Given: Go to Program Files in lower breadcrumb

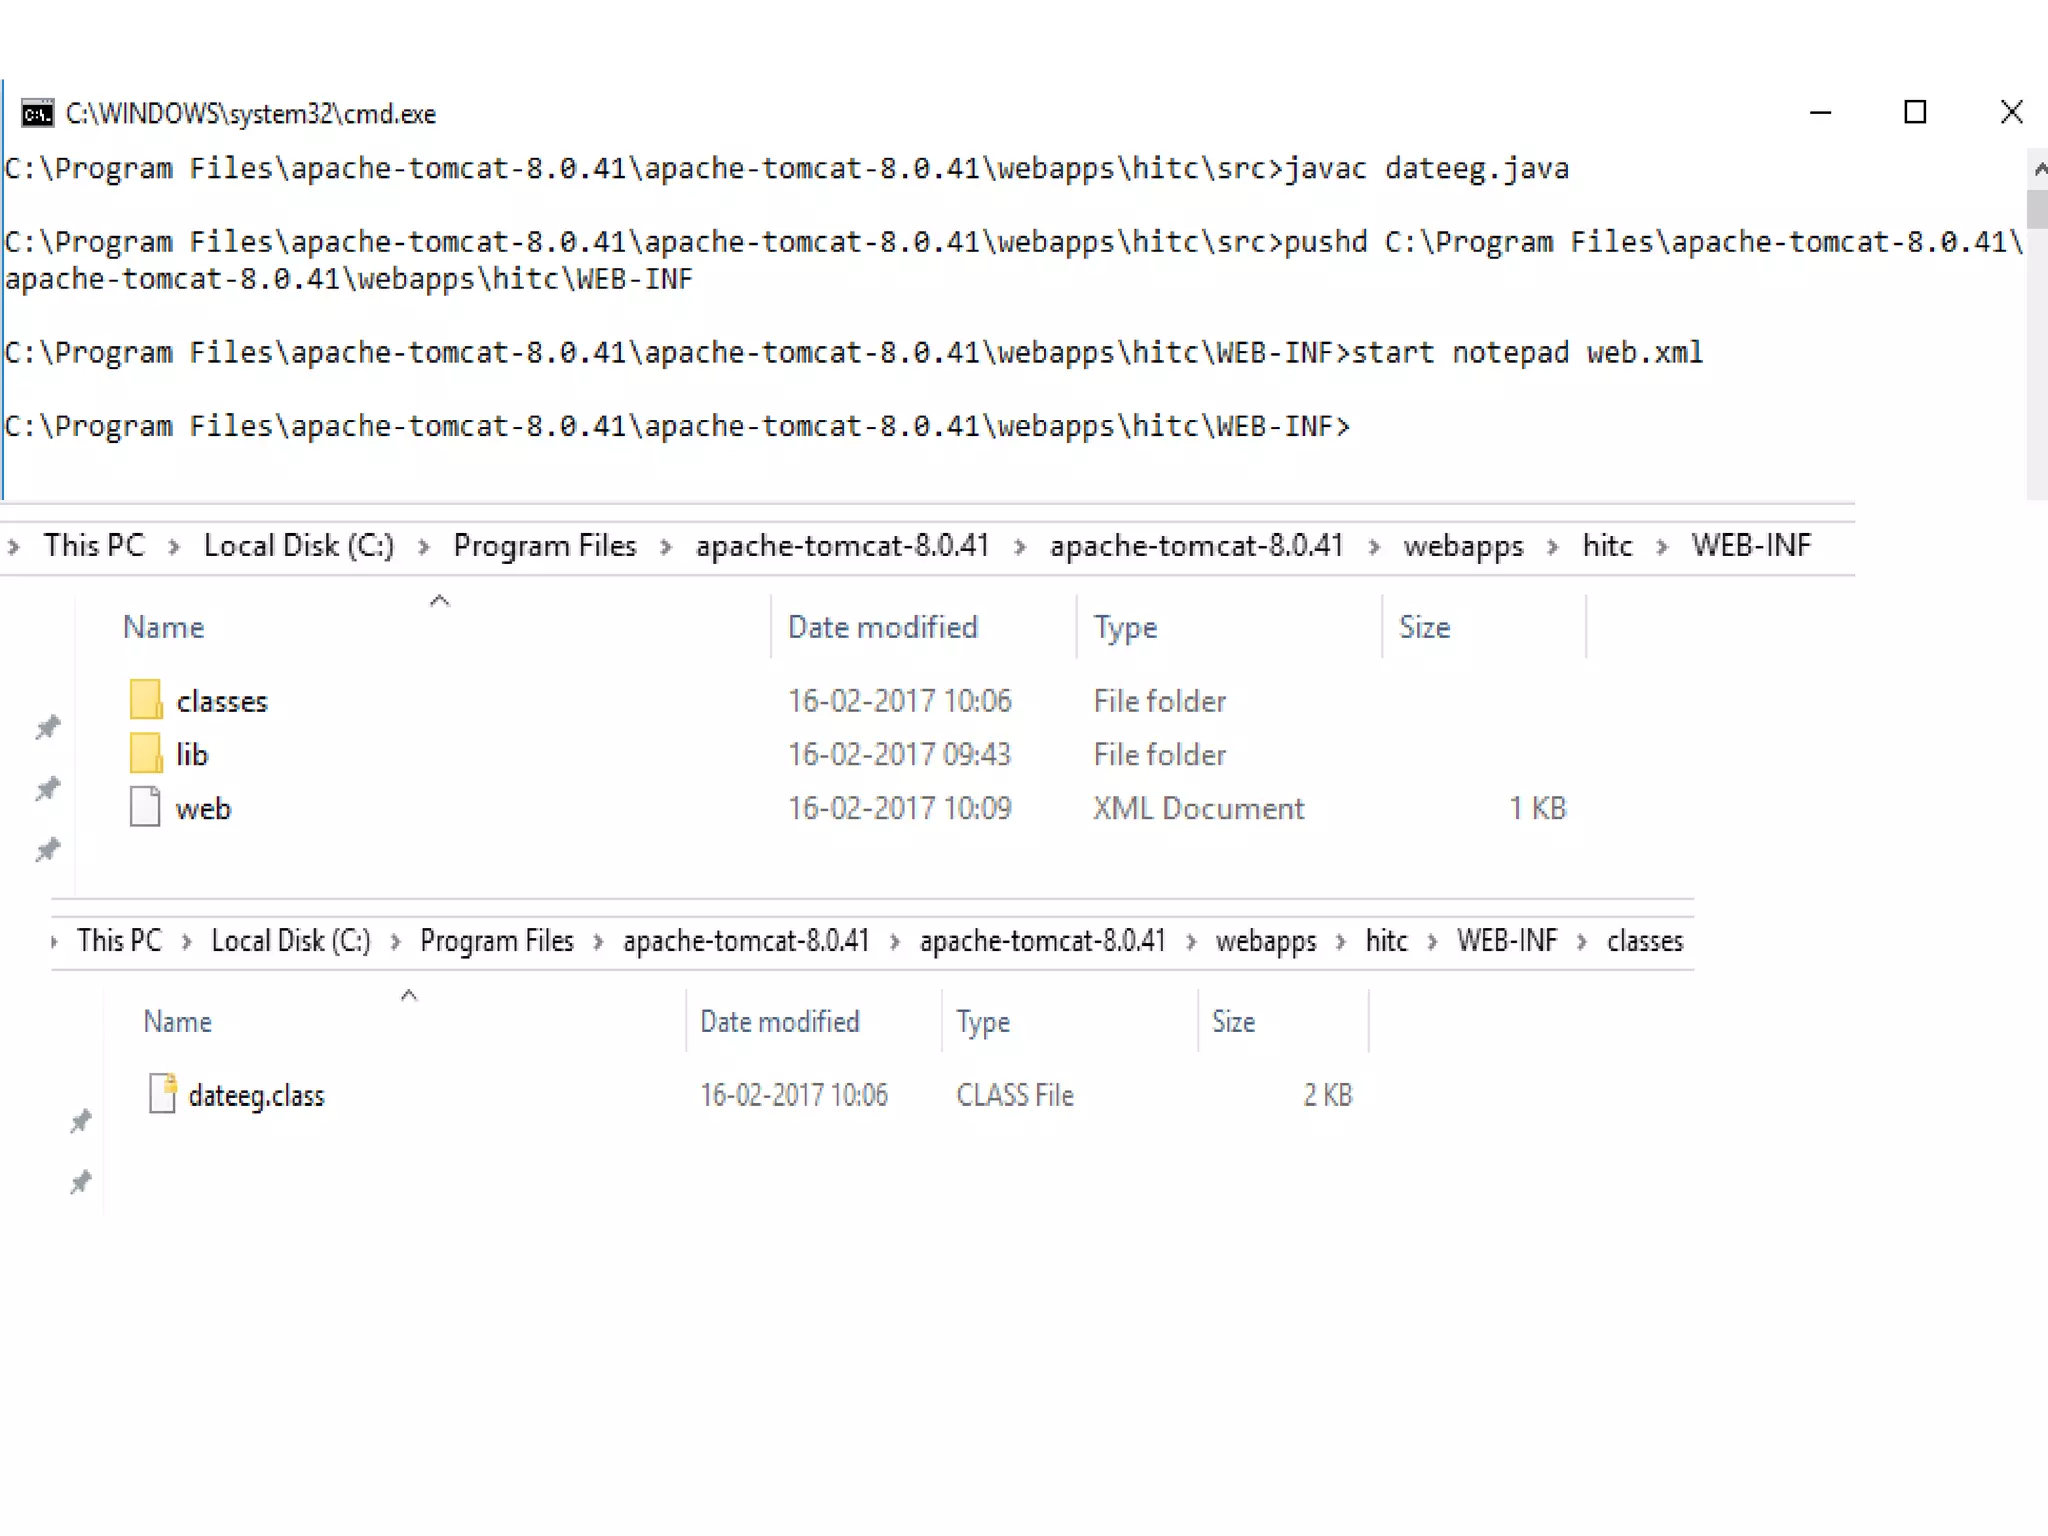Looking at the screenshot, I should [x=496, y=941].
